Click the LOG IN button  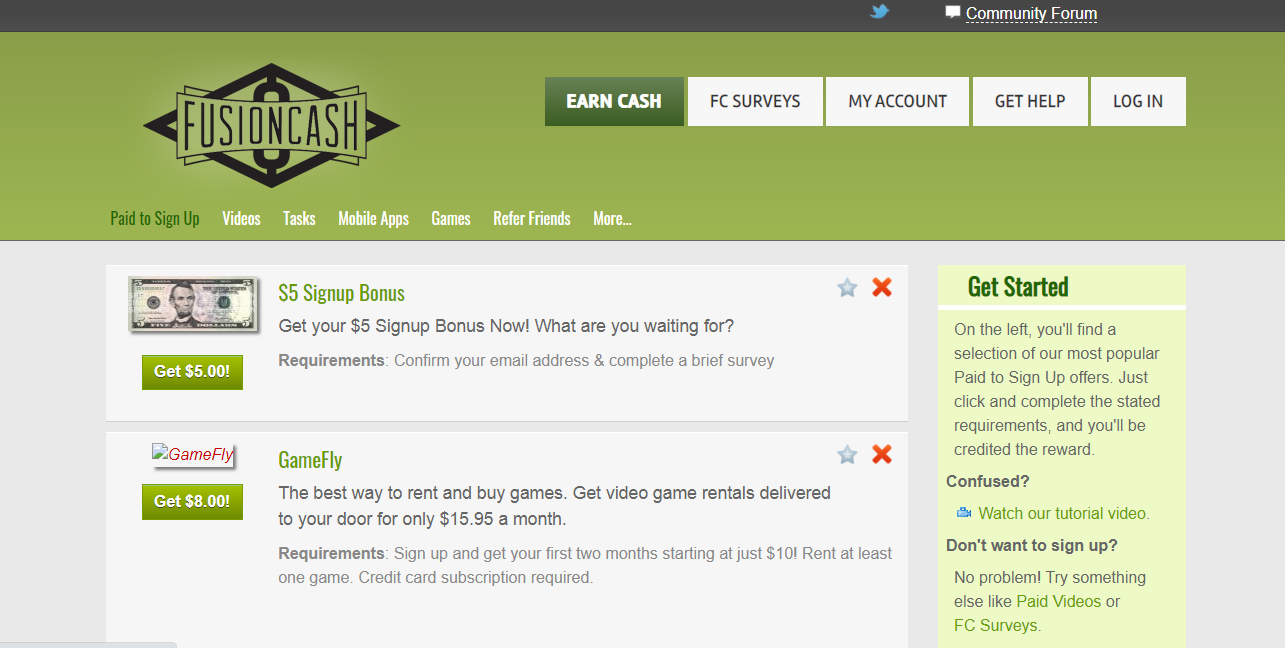[1138, 101]
